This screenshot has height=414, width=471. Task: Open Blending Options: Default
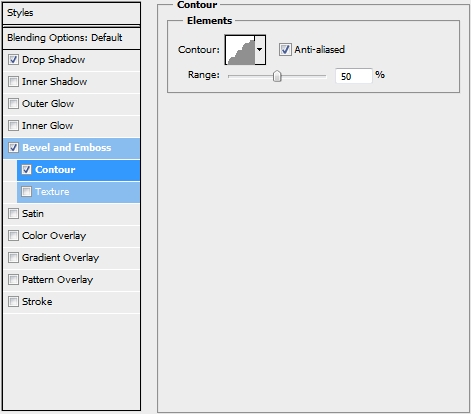pyautogui.click(x=71, y=38)
